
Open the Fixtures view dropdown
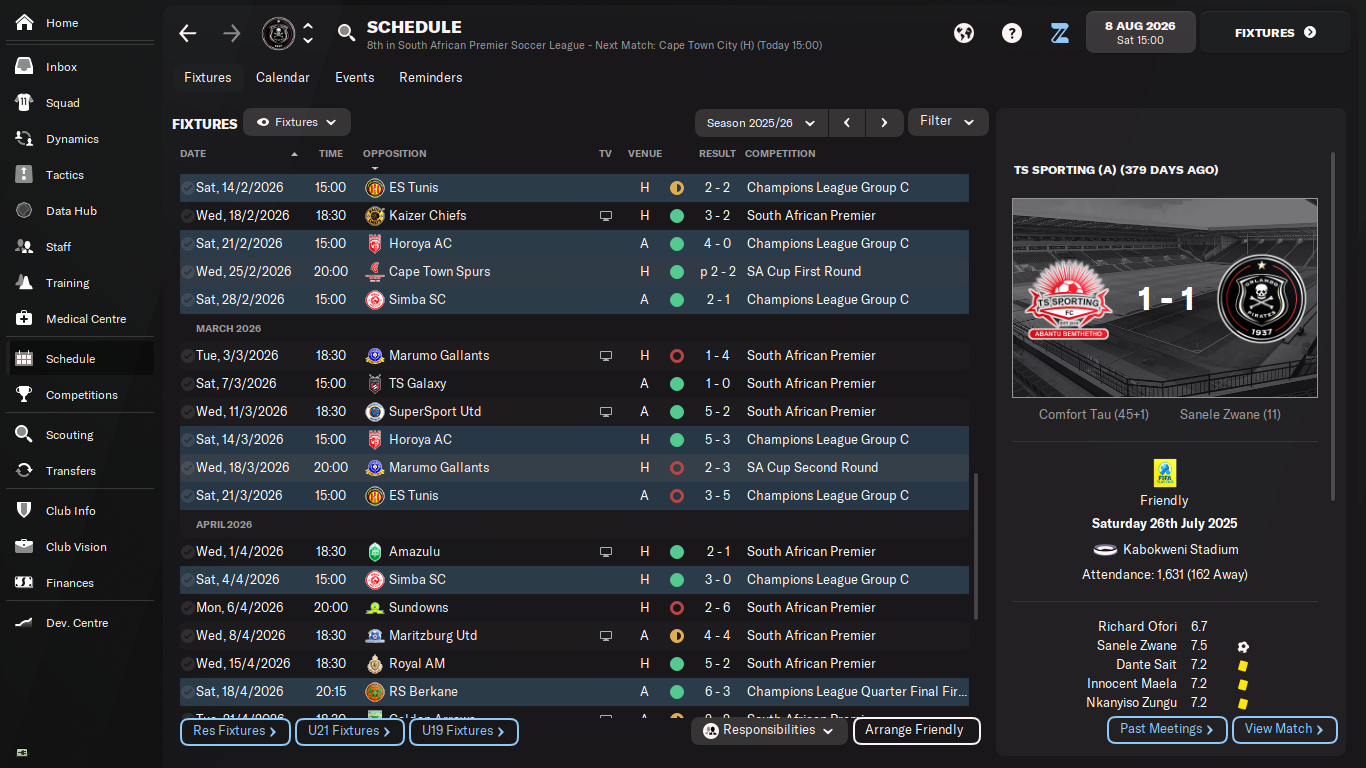click(x=297, y=122)
